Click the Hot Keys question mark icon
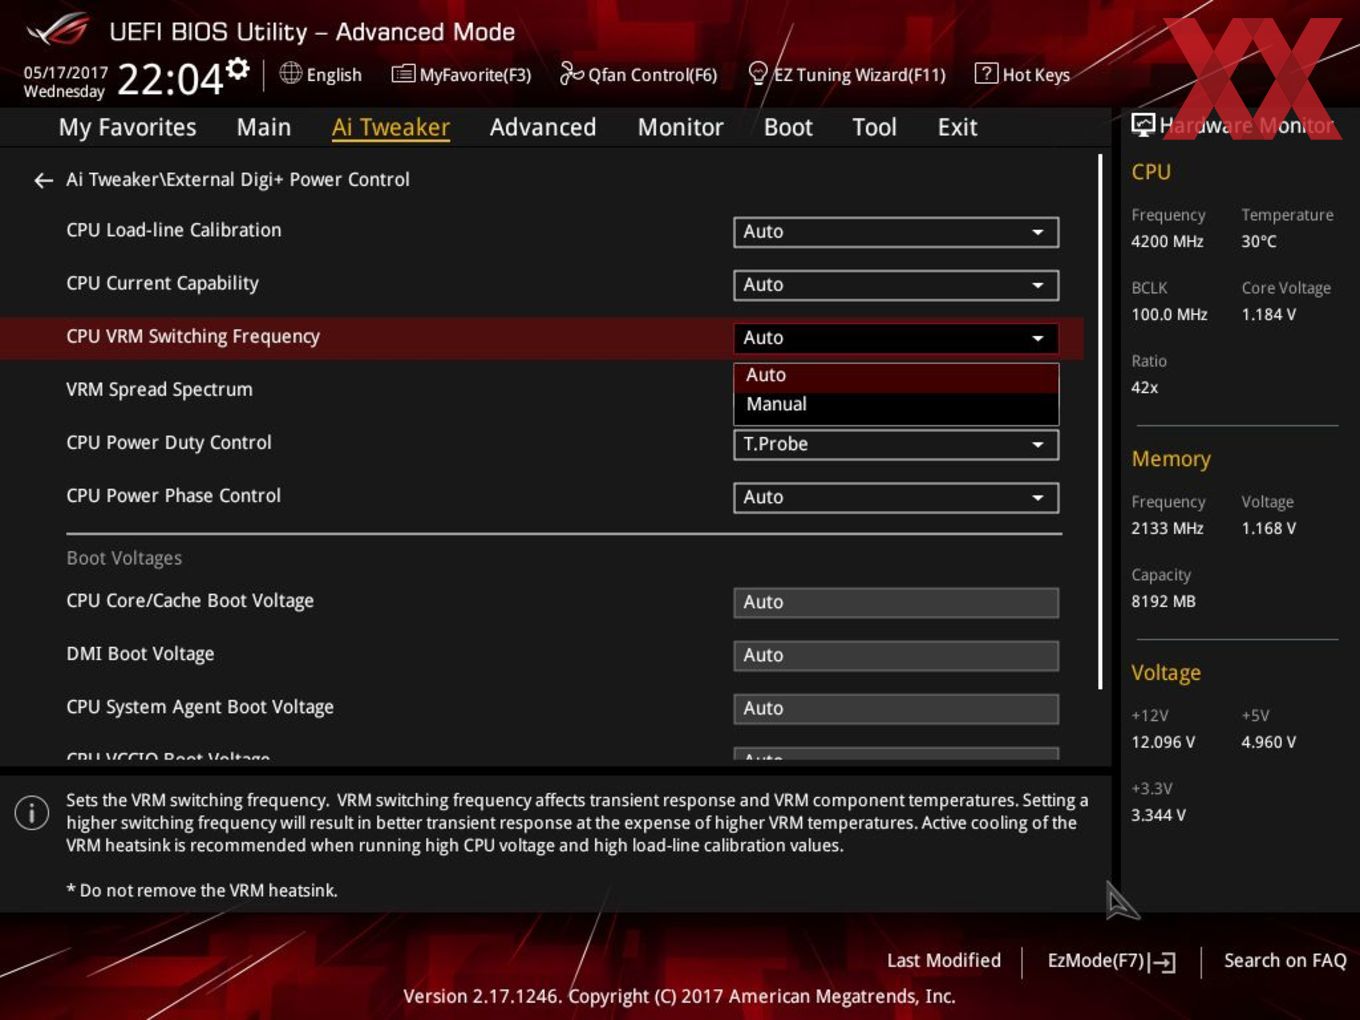Image resolution: width=1360 pixels, height=1020 pixels. click(986, 73)
